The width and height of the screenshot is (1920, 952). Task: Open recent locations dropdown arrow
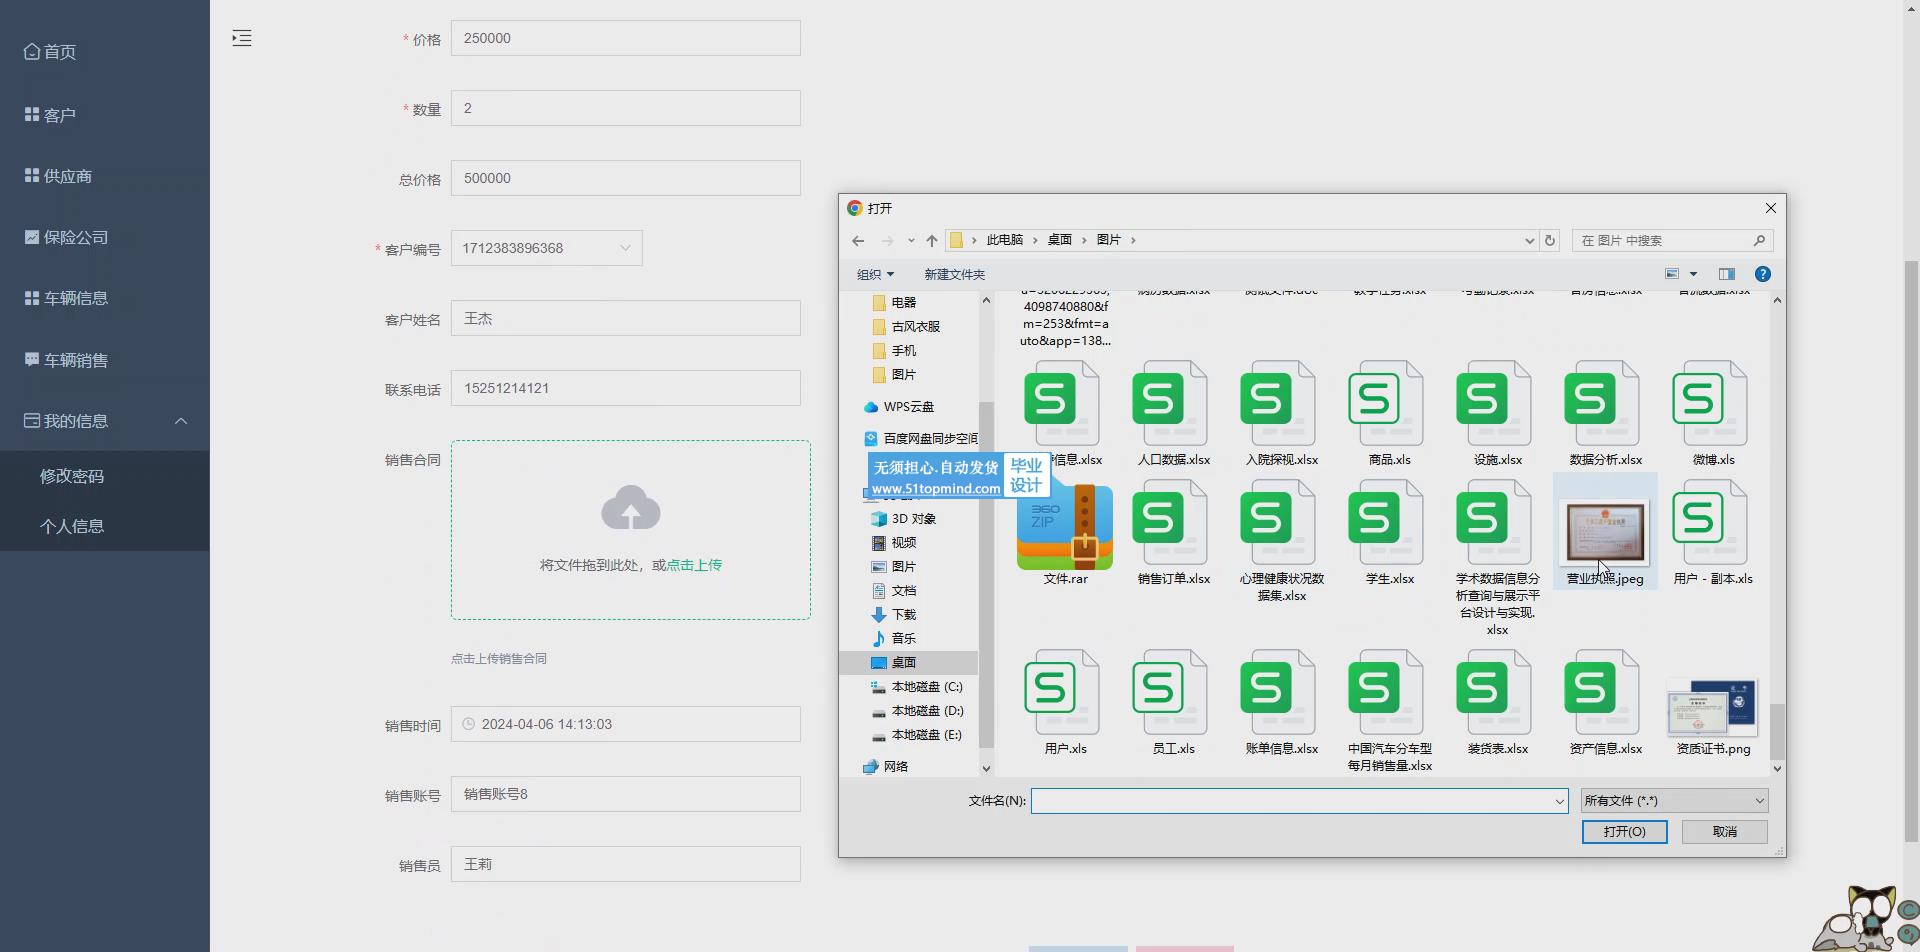[911, 241]
